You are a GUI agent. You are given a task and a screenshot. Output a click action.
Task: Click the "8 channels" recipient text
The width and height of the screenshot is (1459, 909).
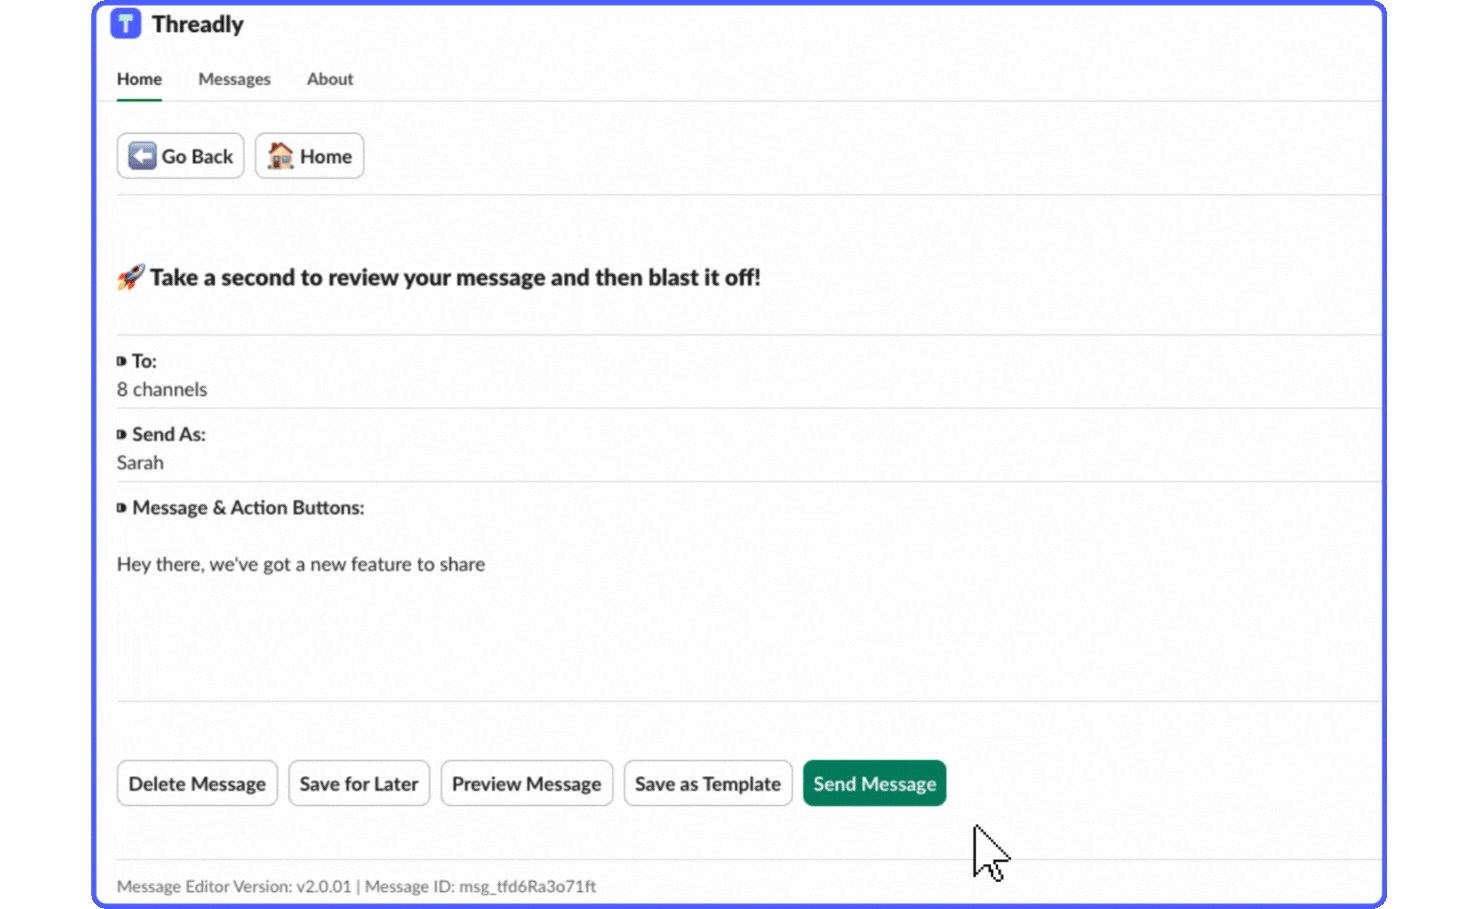pyautogui.click(x=162, y=389)
